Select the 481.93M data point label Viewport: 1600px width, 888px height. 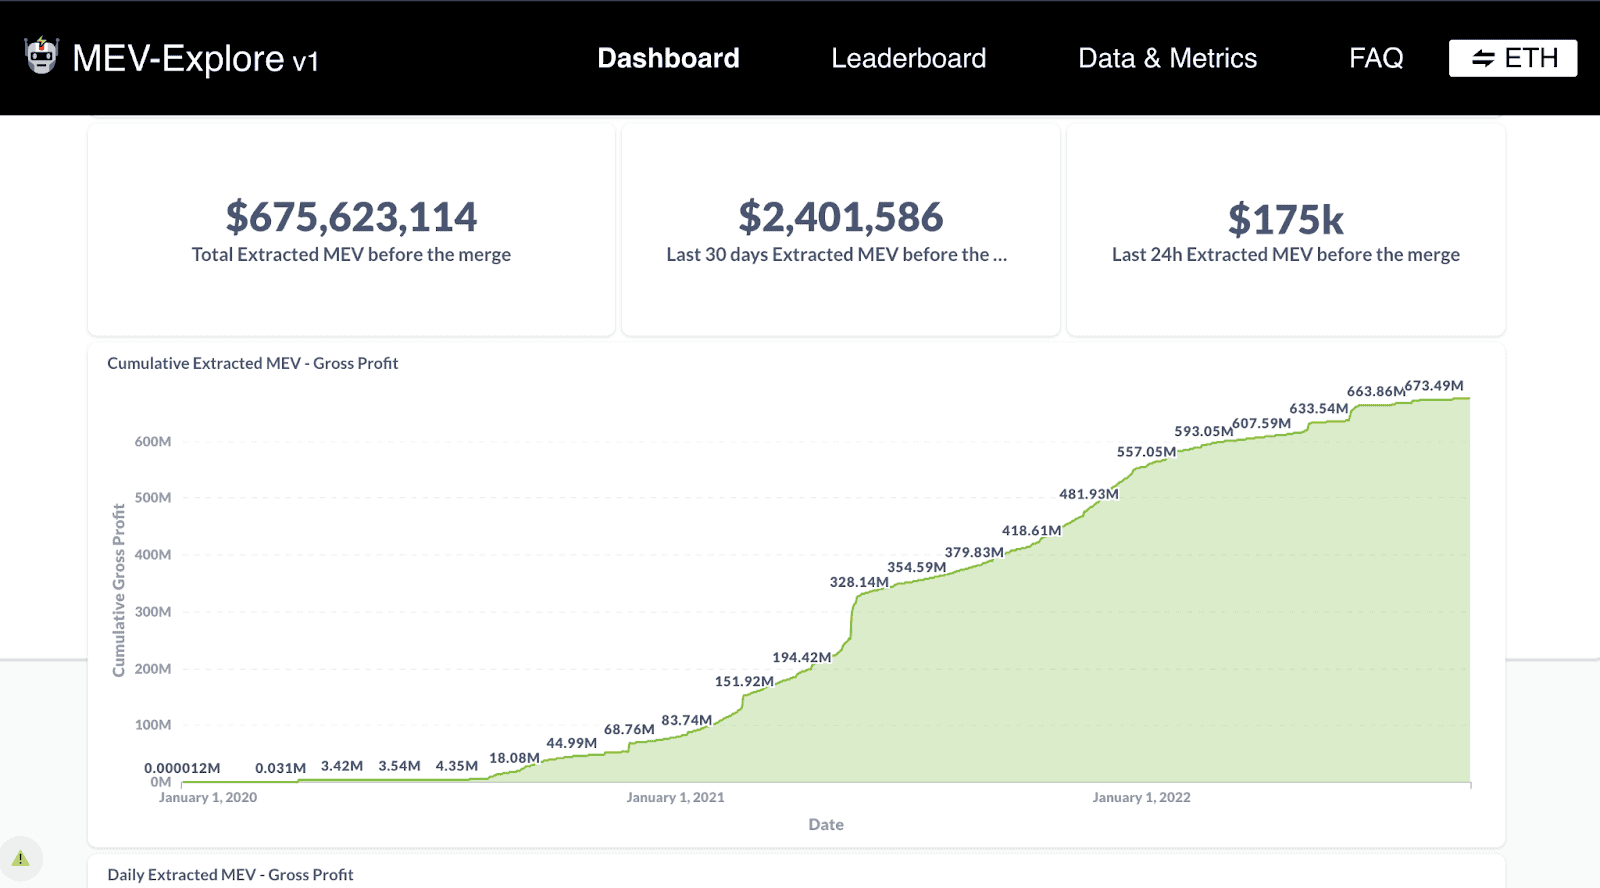point(1088,494)
